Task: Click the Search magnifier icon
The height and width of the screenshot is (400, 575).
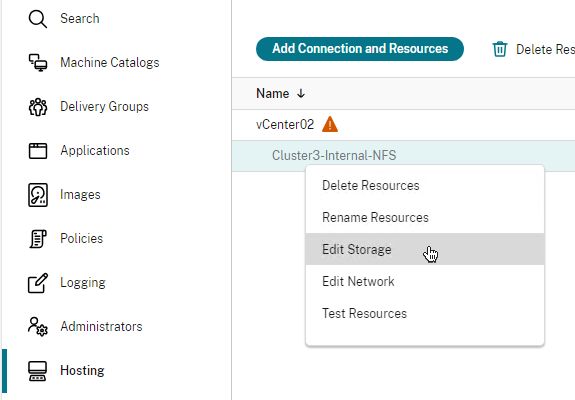Action: 37,19
